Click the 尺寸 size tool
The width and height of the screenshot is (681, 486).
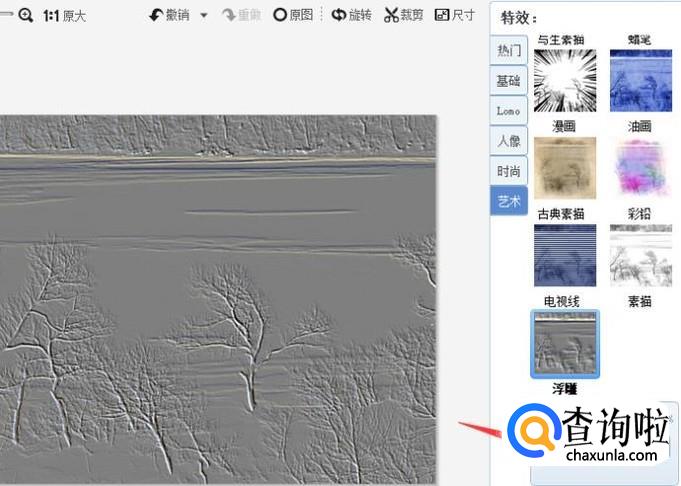tap(454, 15)
